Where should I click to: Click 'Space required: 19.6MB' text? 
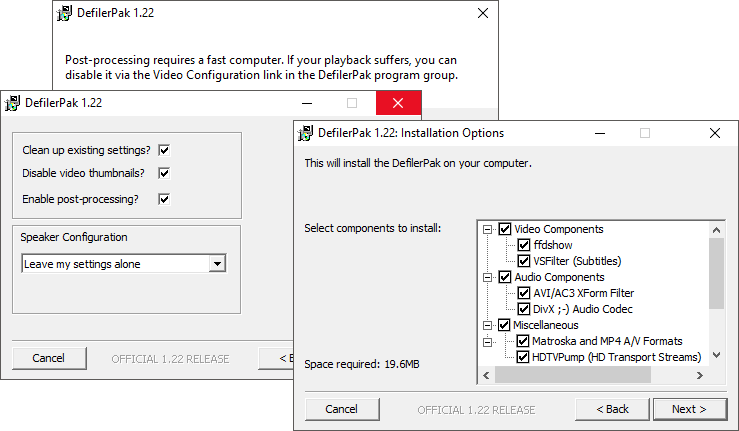click(x=362, y=365)
